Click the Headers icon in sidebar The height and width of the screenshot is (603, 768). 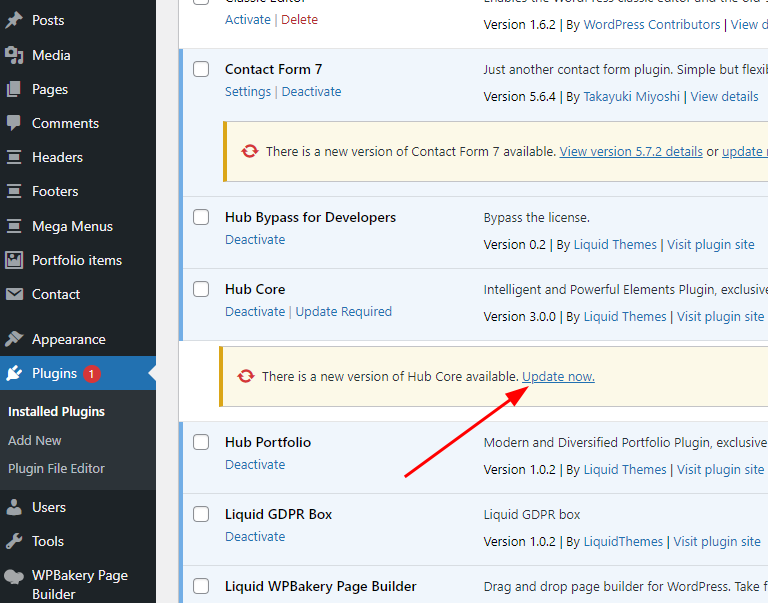[x=14, y=157]
